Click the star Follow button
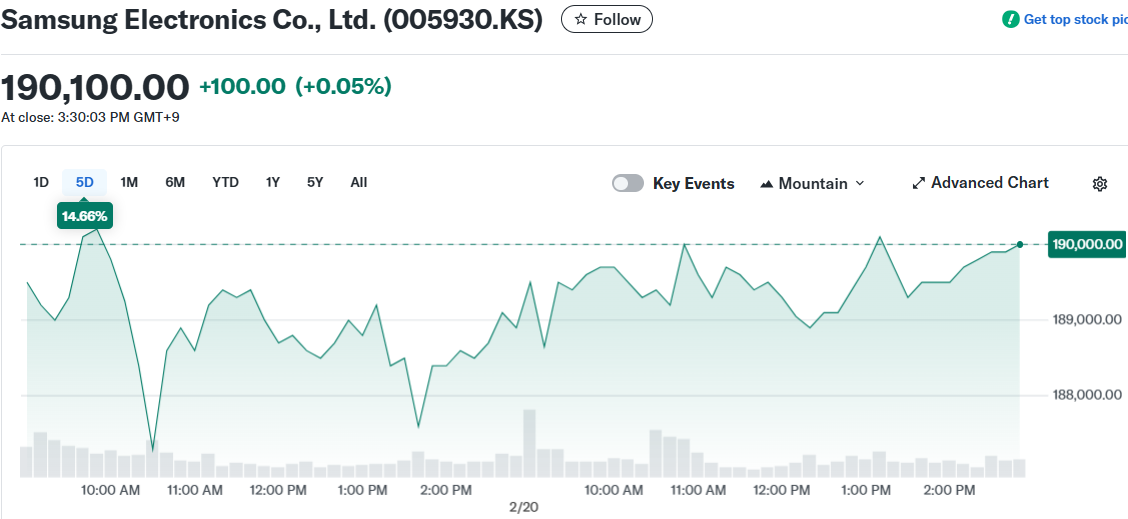 (606, 19)
